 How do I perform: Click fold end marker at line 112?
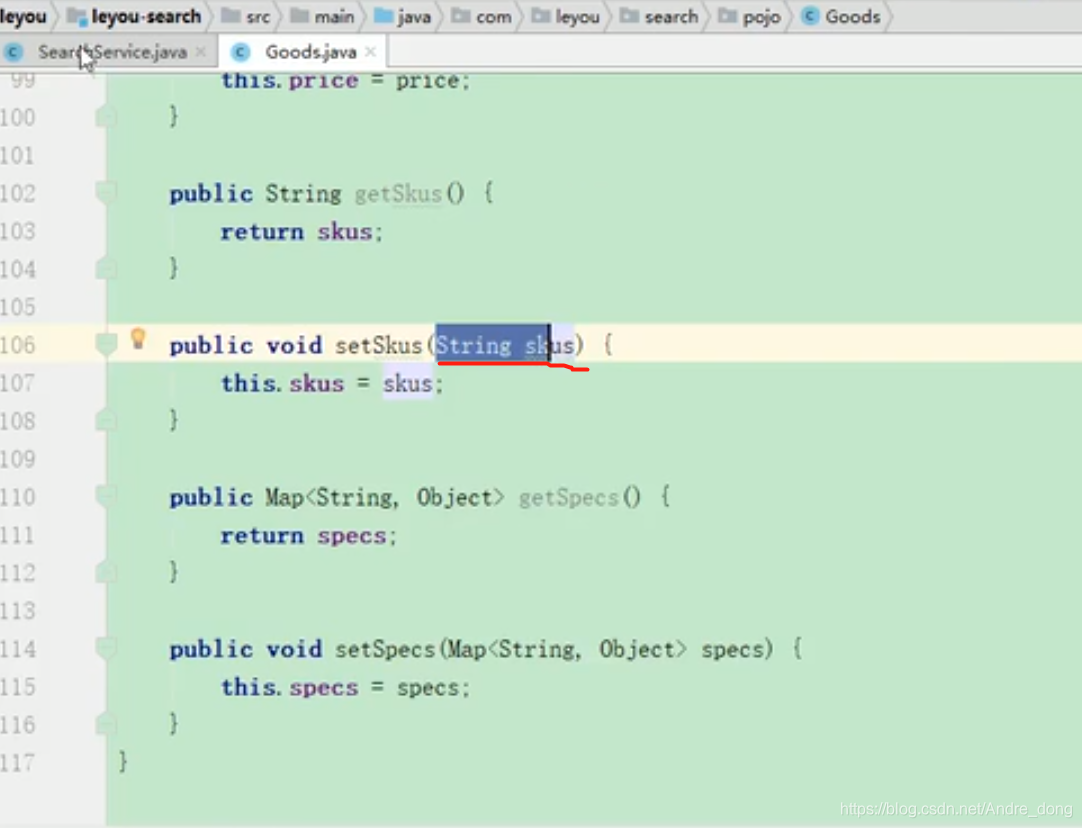pos(106,571)
